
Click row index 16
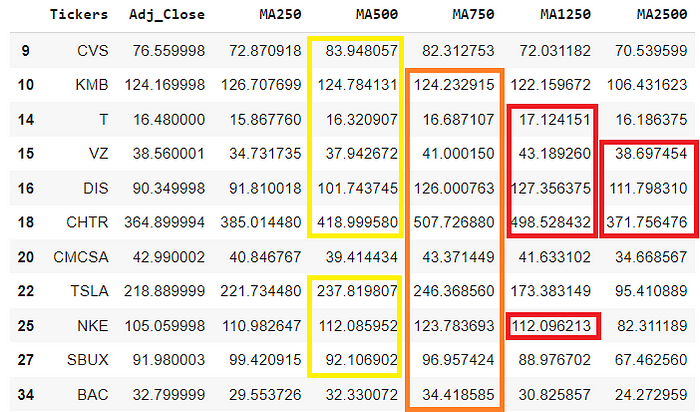[25, 188]
